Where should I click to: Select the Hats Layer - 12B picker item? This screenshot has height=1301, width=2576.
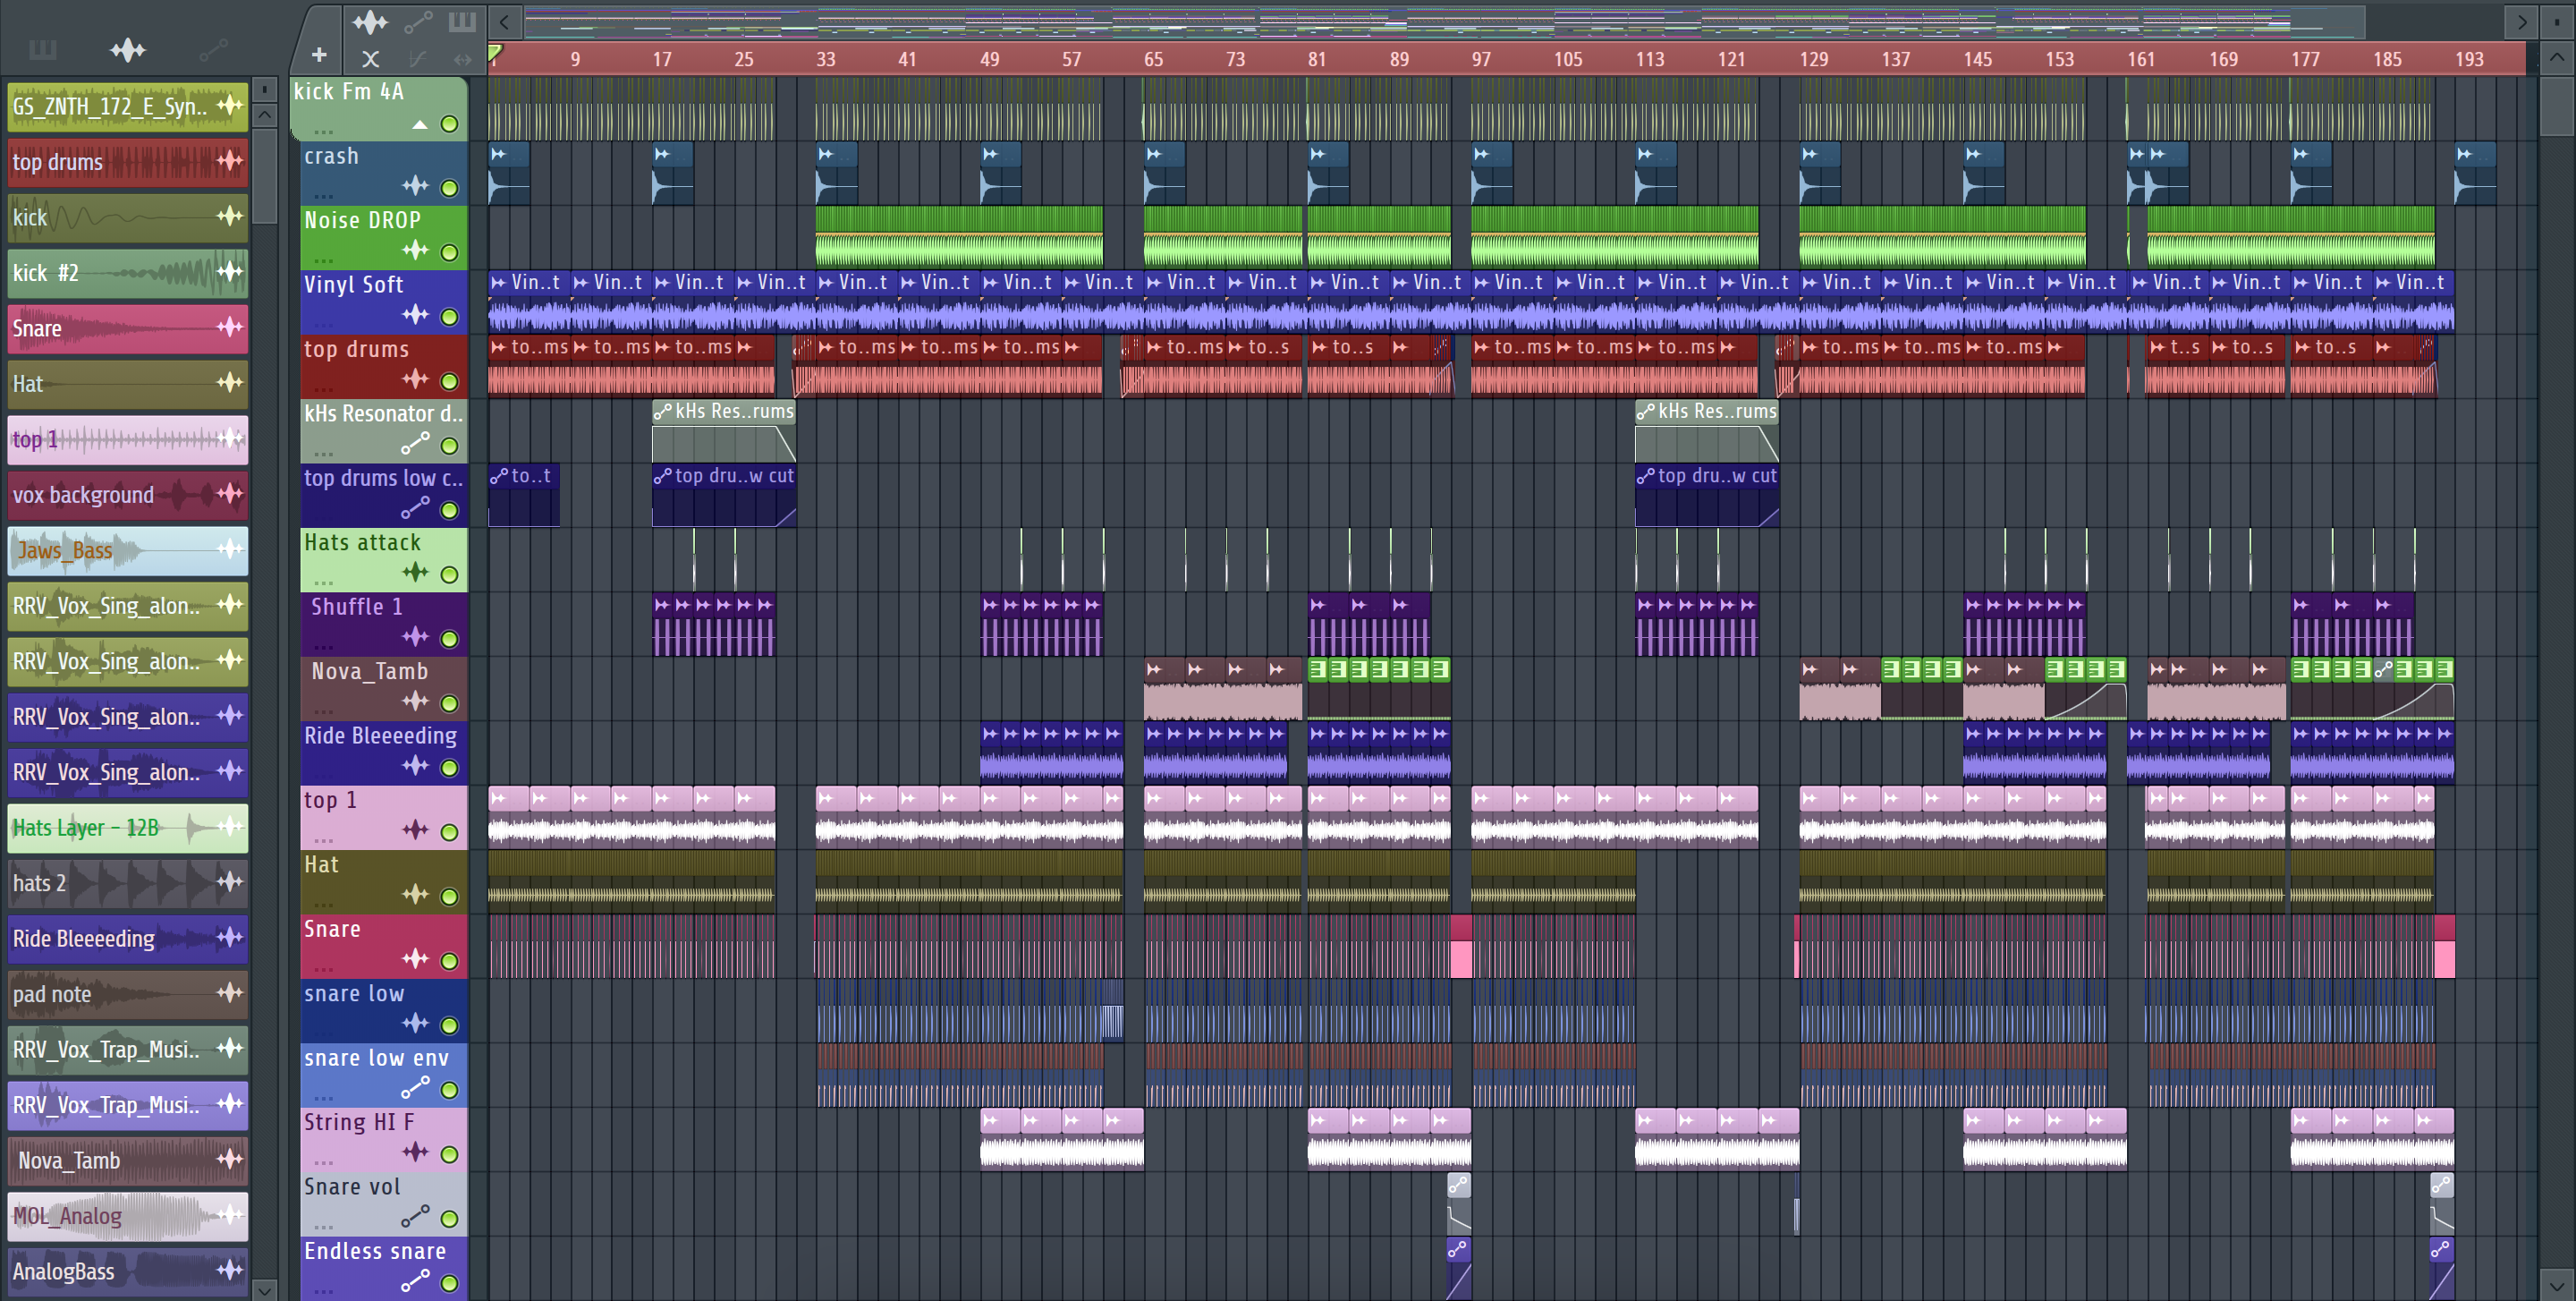pos(128,827)
